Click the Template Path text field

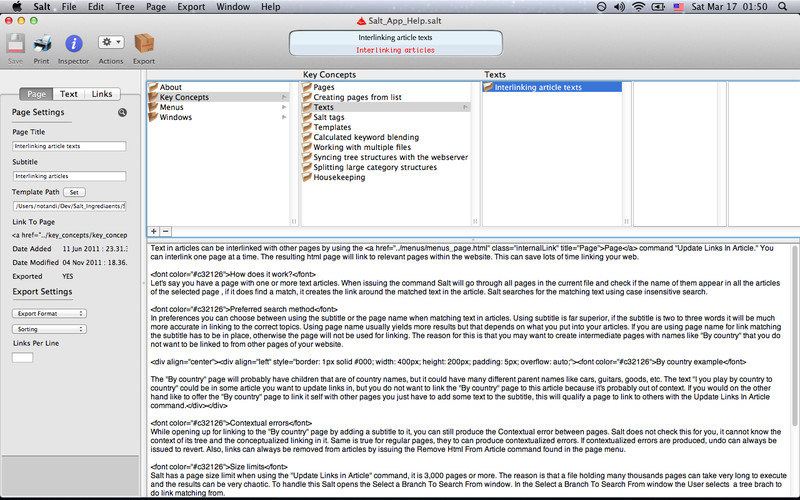69,206
